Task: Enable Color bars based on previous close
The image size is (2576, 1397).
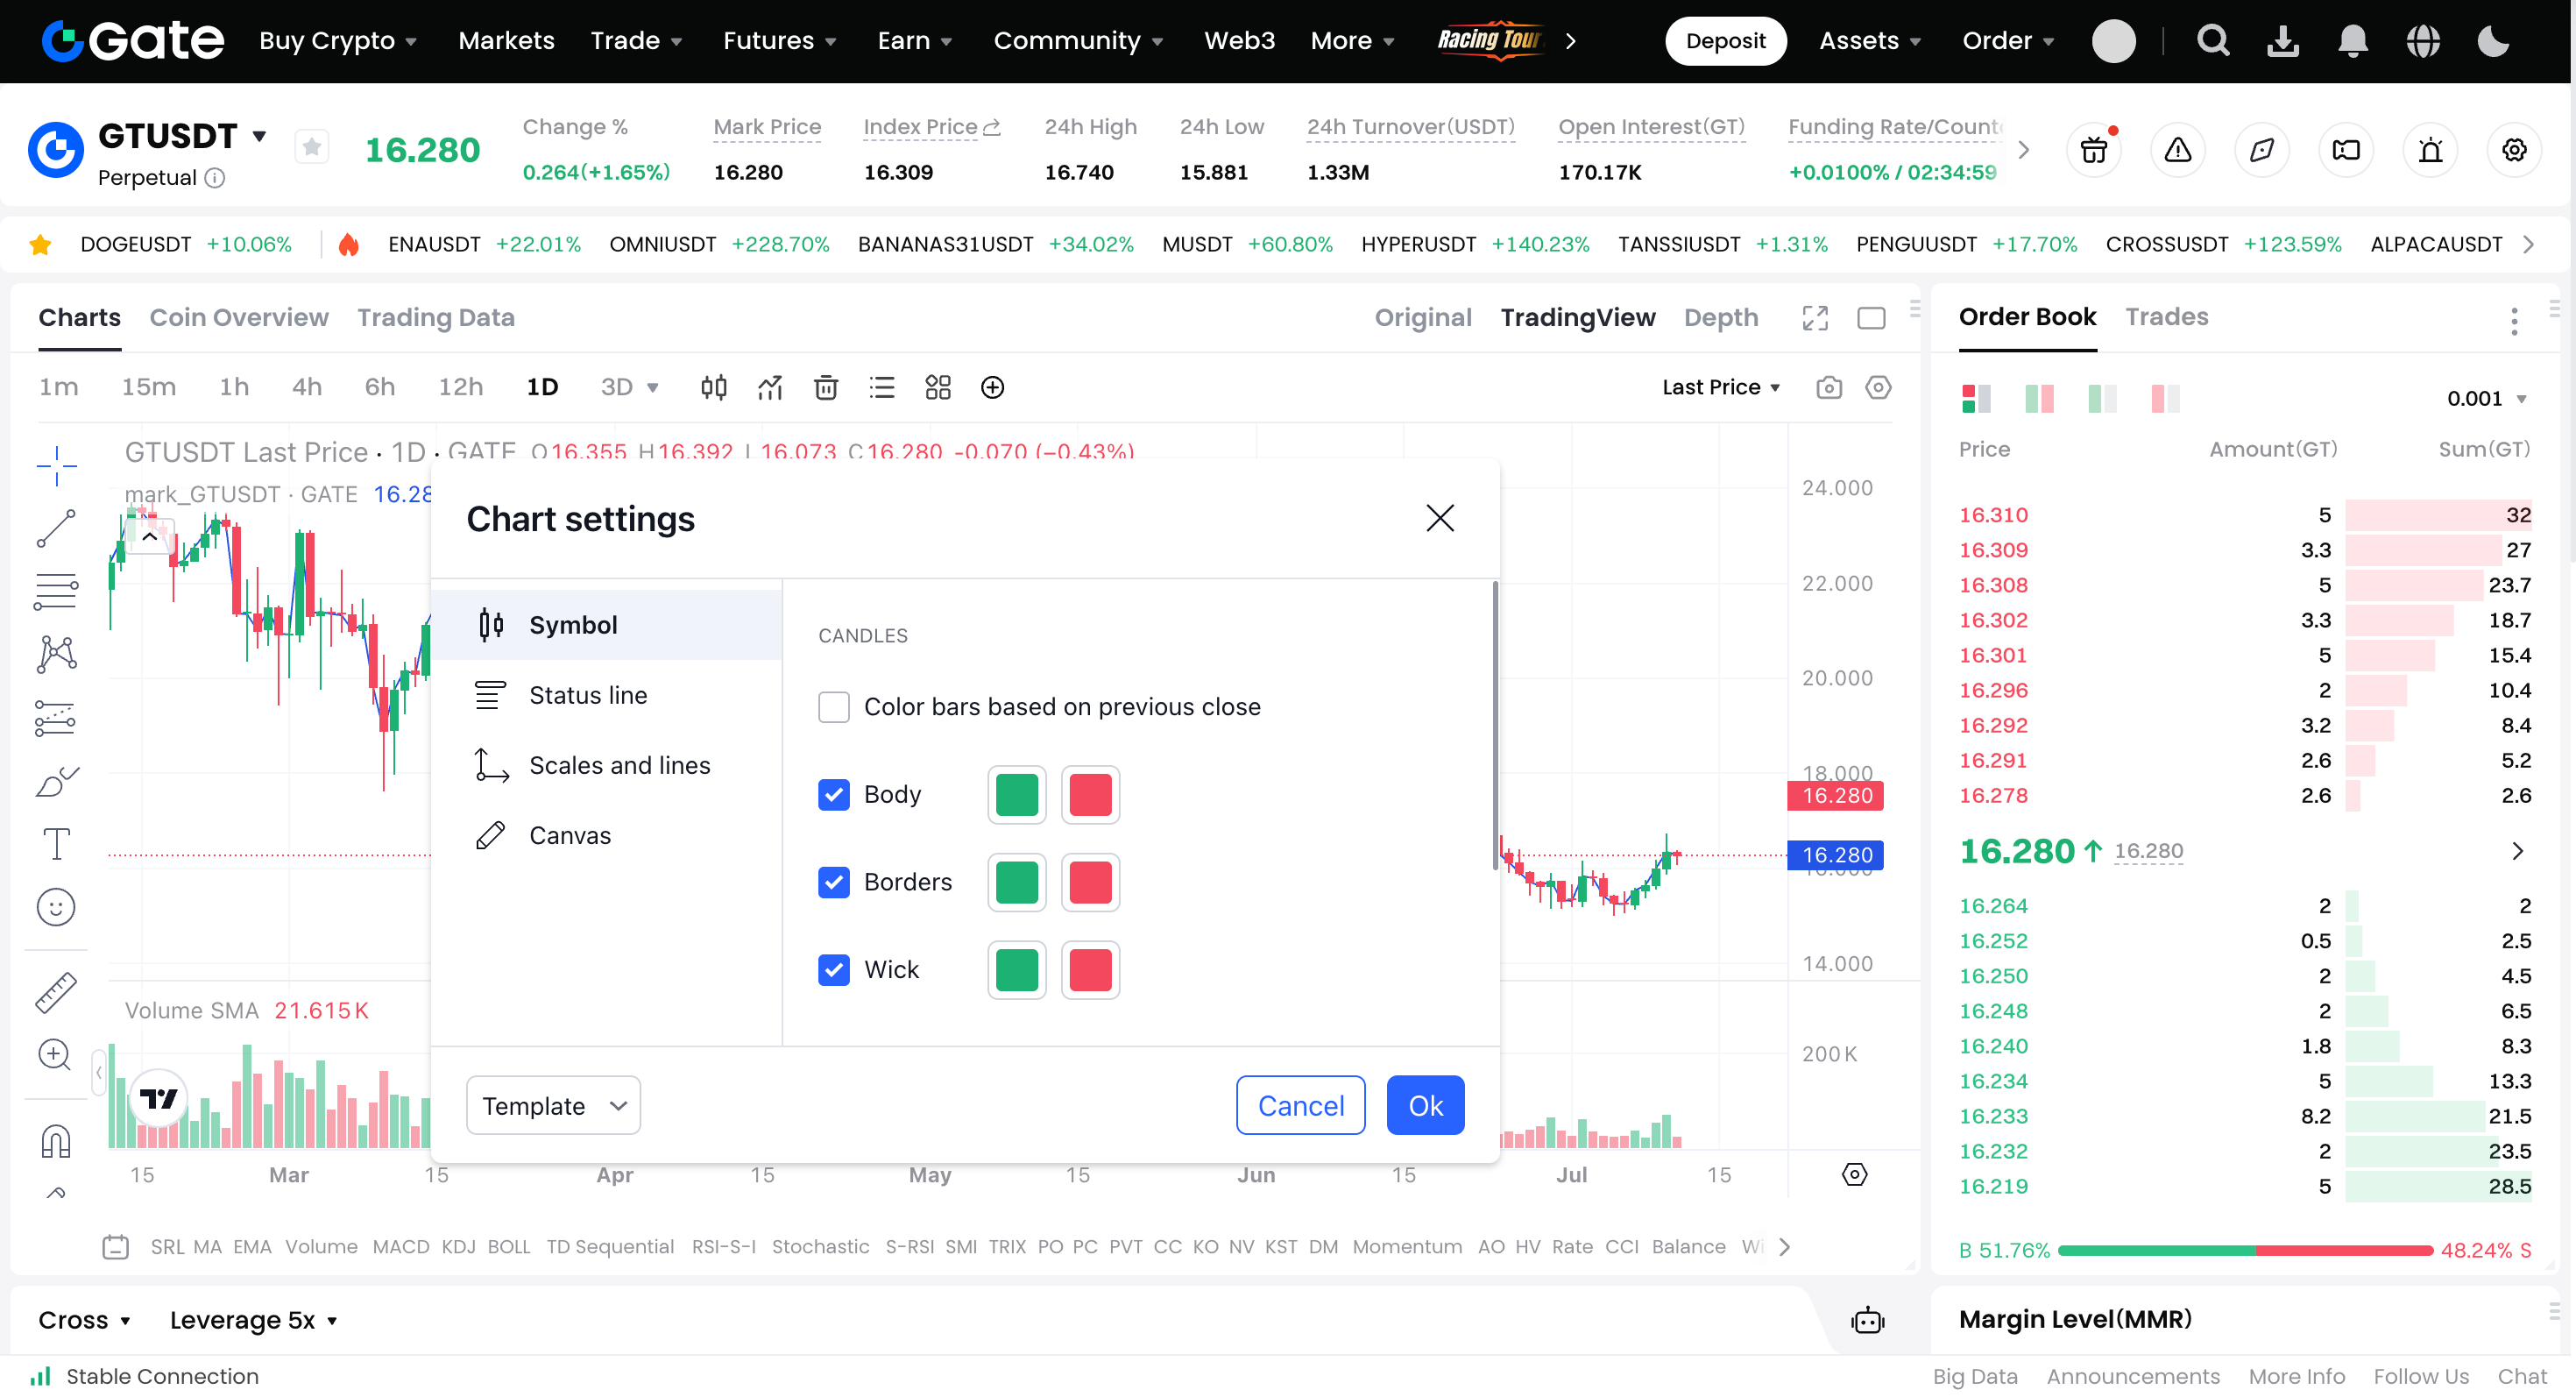Action: (x=833, y=707)
